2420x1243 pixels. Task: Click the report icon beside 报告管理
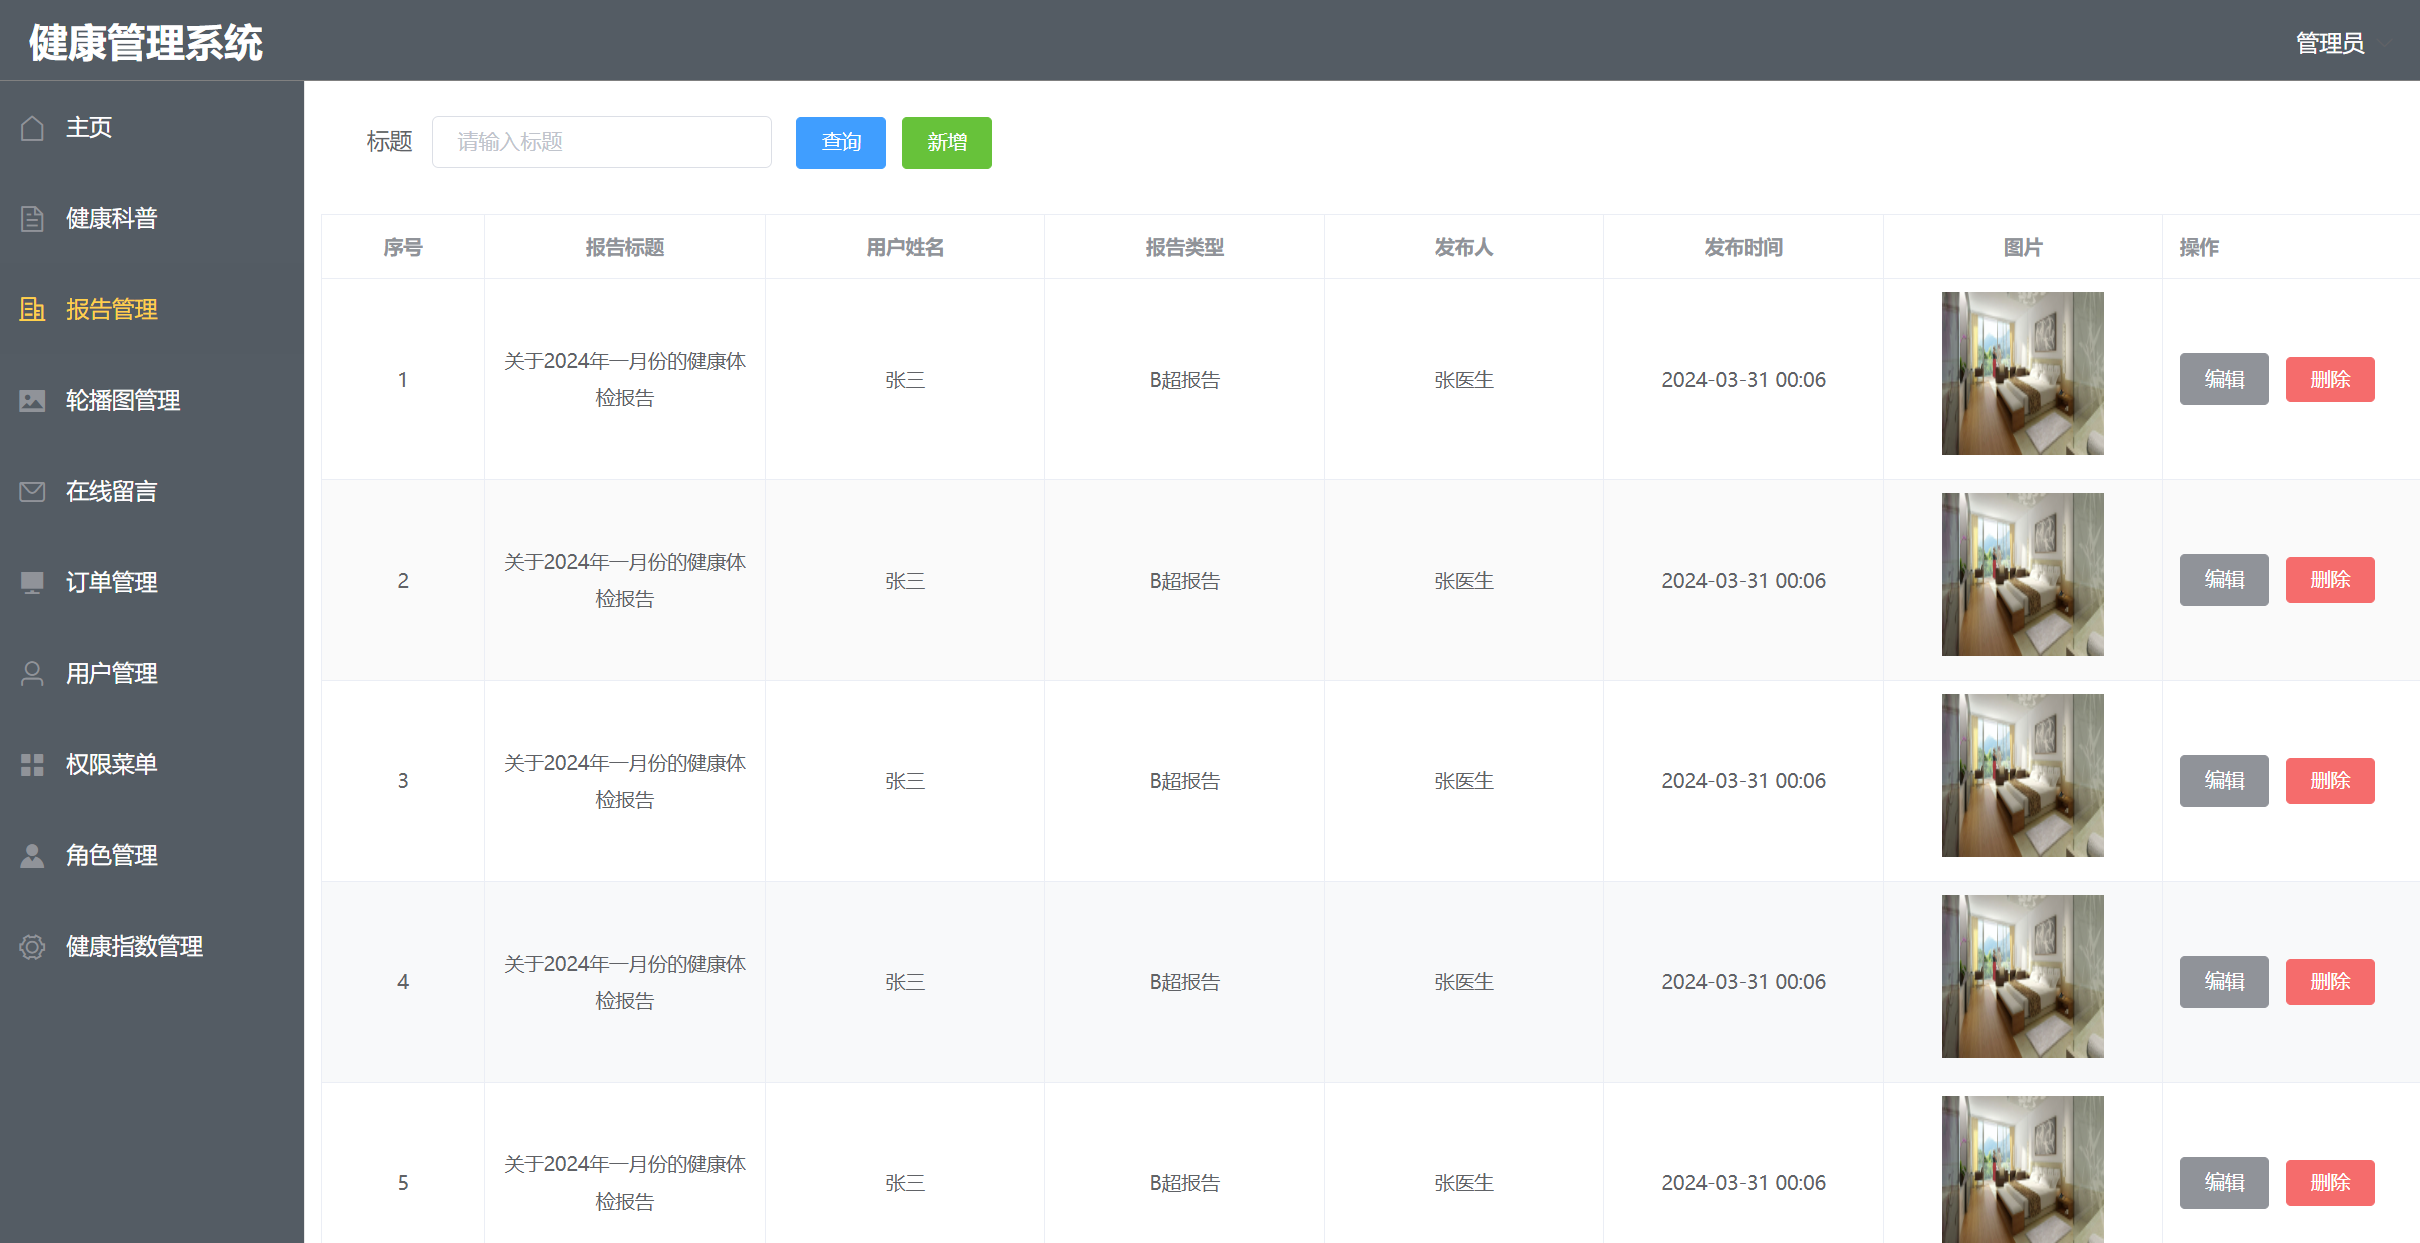32,310
